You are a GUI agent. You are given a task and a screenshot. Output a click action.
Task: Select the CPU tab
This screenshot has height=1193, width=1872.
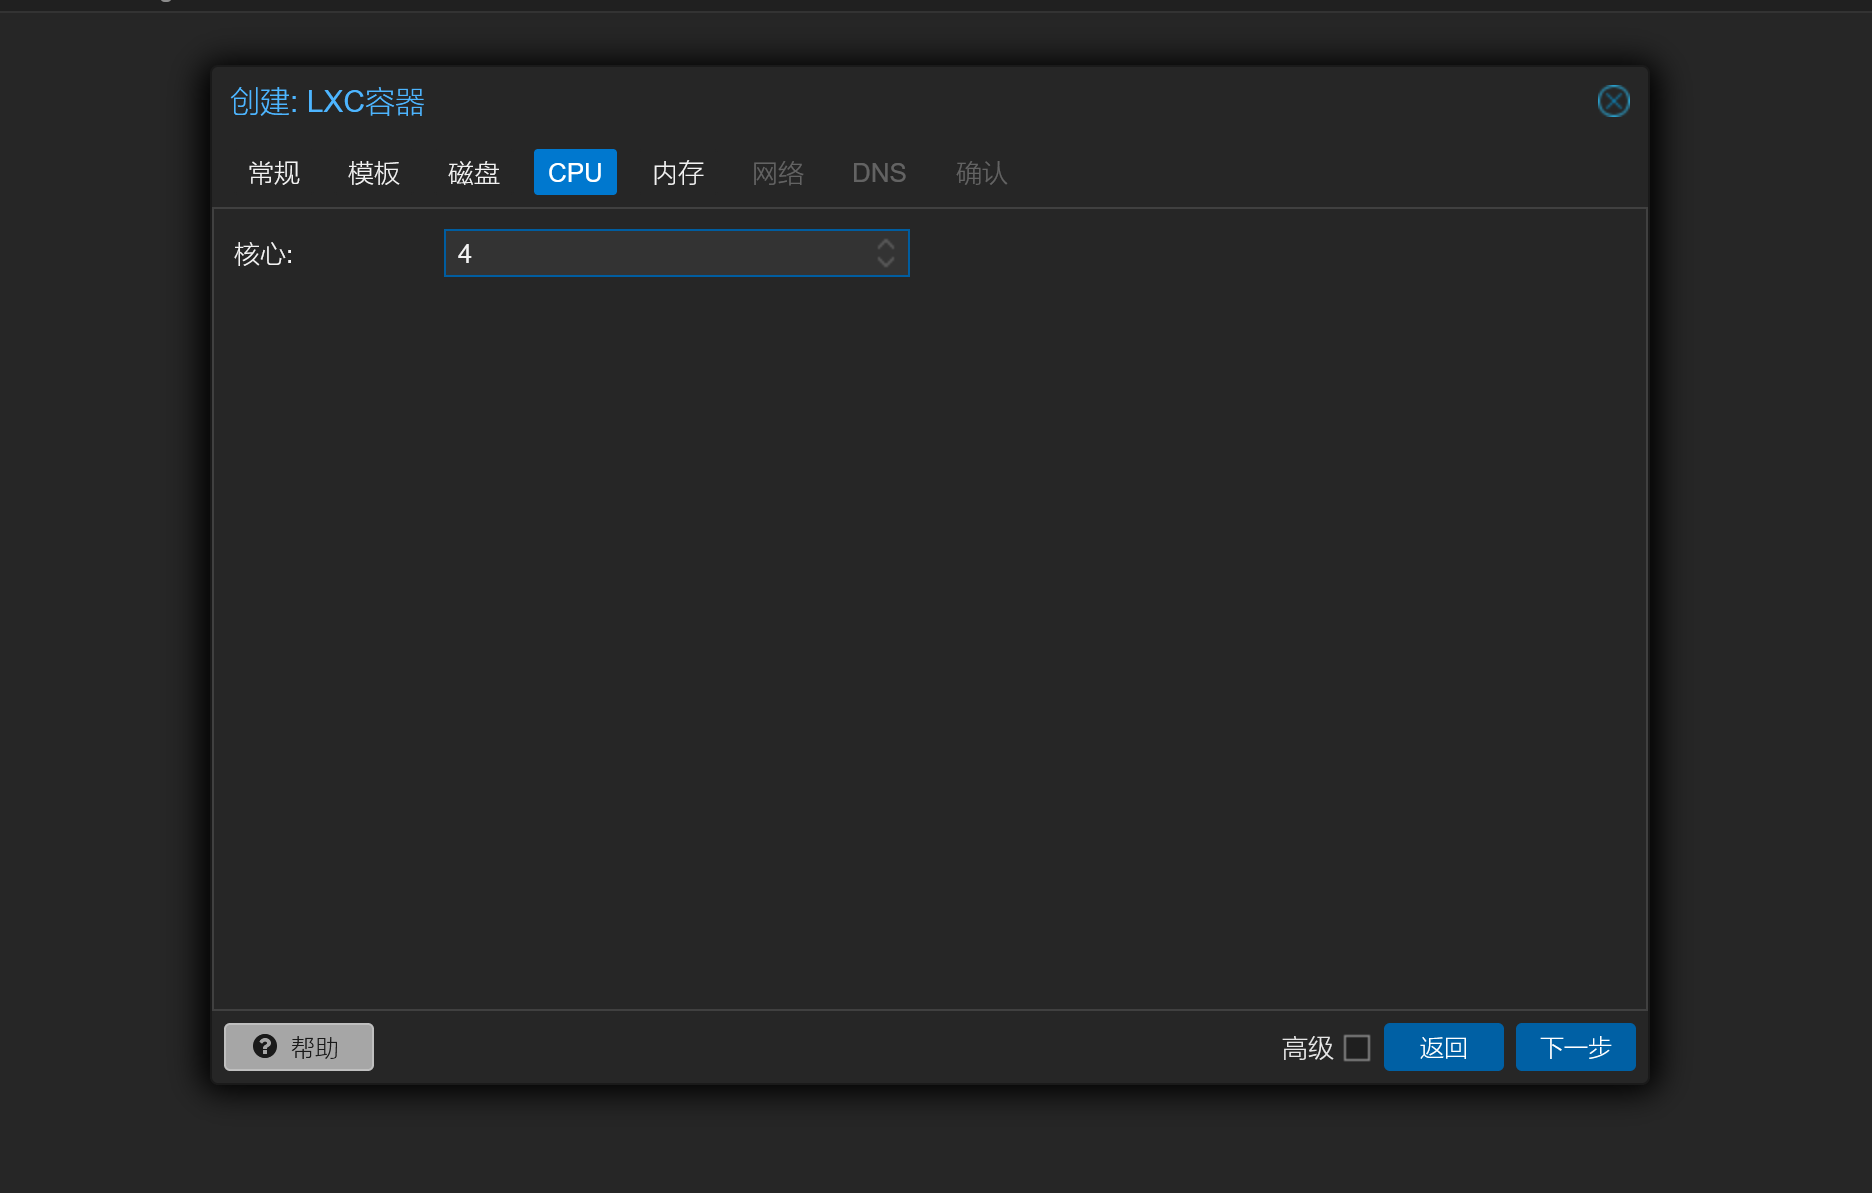coord(575,173)
